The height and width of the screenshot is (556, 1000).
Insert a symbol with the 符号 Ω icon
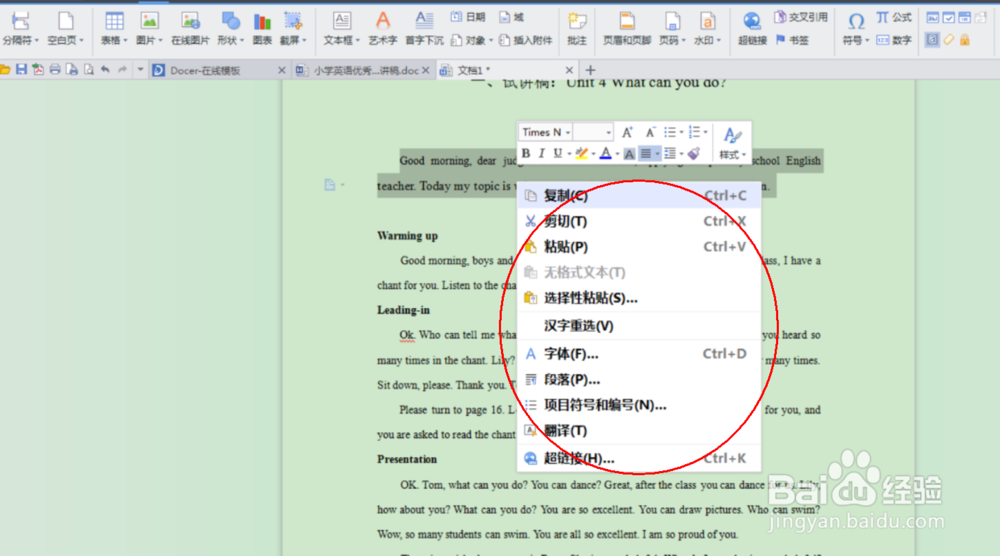click(856, 29)
